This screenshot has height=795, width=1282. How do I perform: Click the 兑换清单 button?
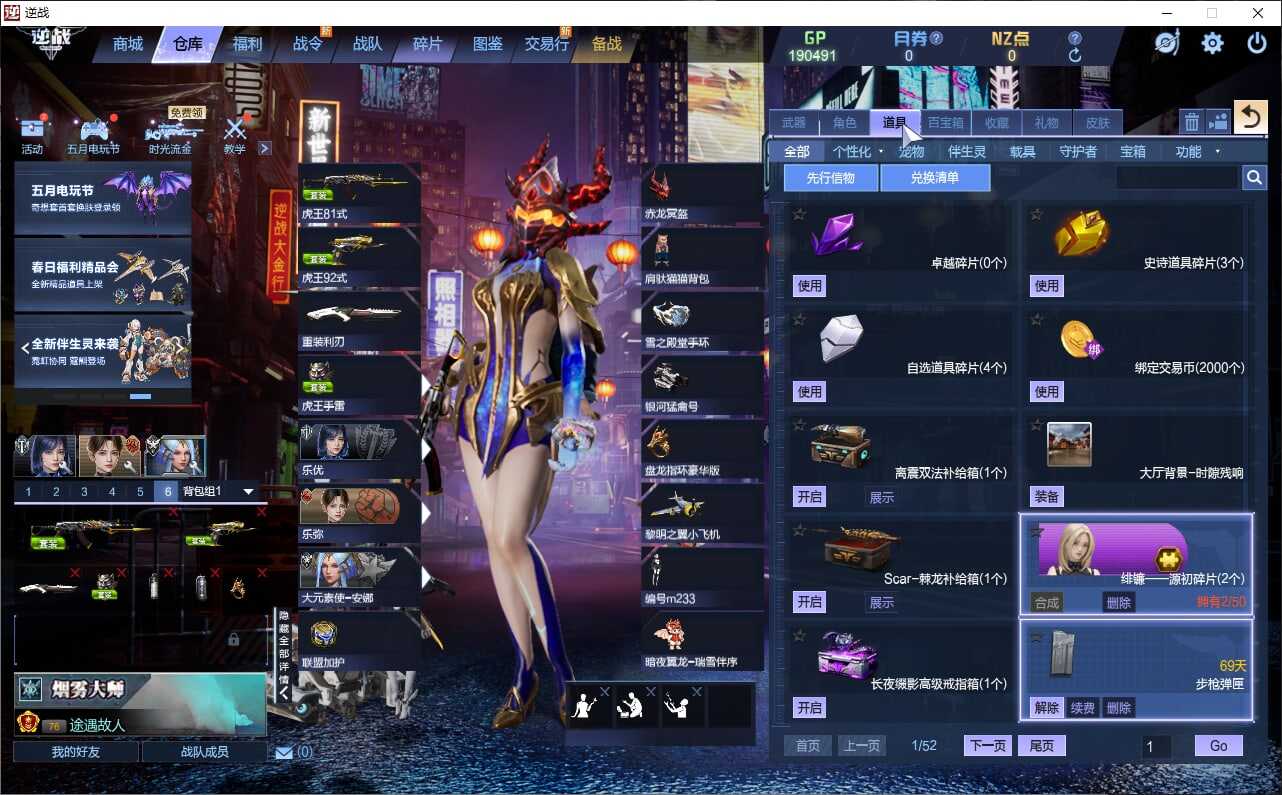coord(935,178)
